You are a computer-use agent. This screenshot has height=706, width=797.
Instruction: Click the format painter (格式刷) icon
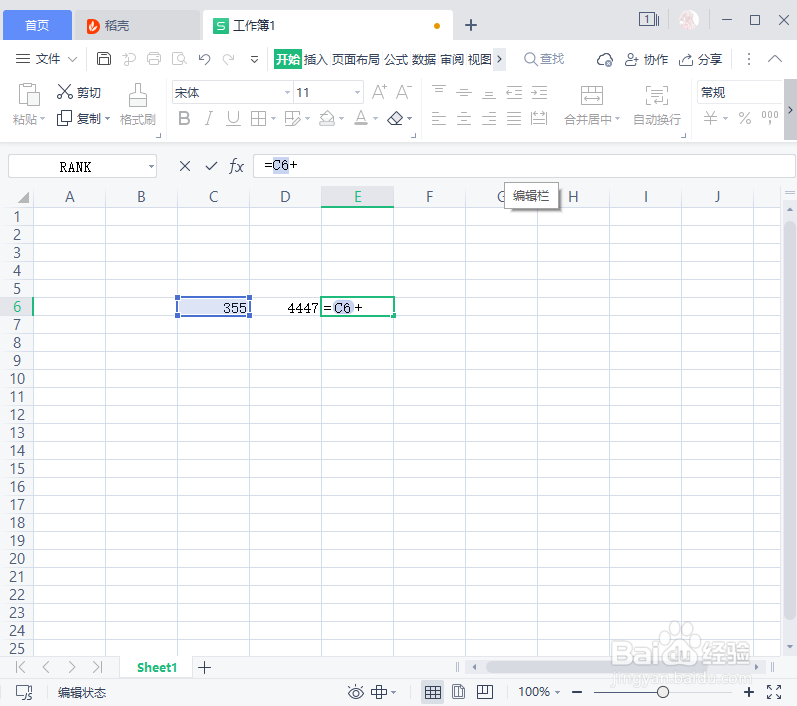(138, 95)
